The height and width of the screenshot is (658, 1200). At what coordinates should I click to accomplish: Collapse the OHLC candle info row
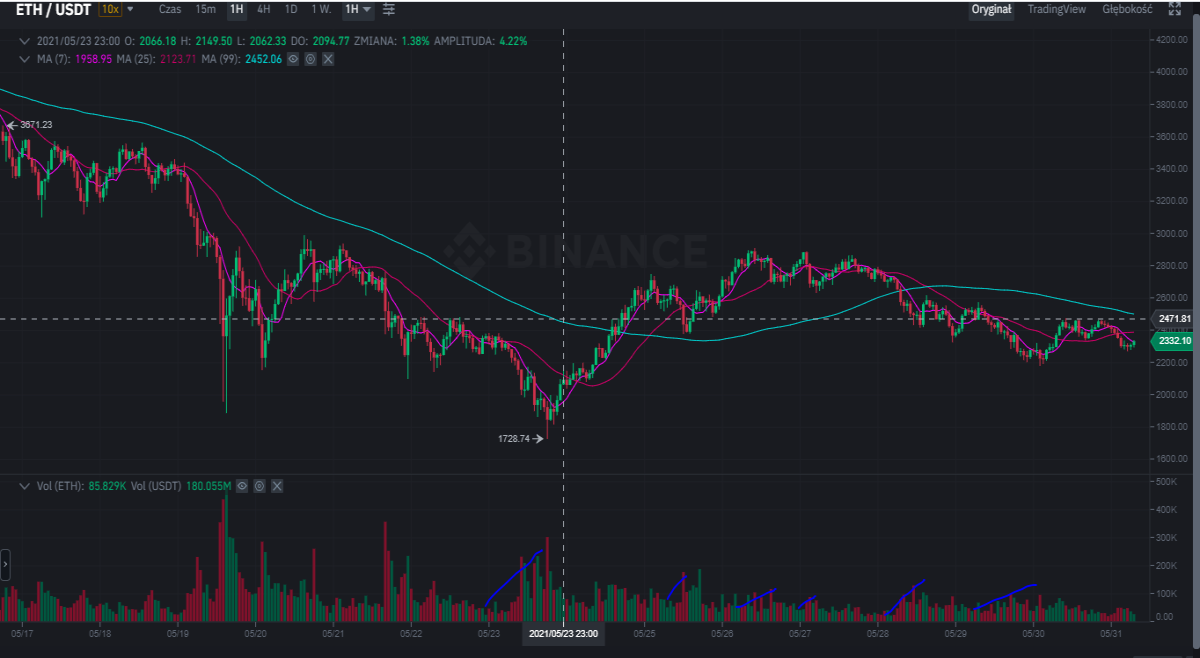(26, 41)
